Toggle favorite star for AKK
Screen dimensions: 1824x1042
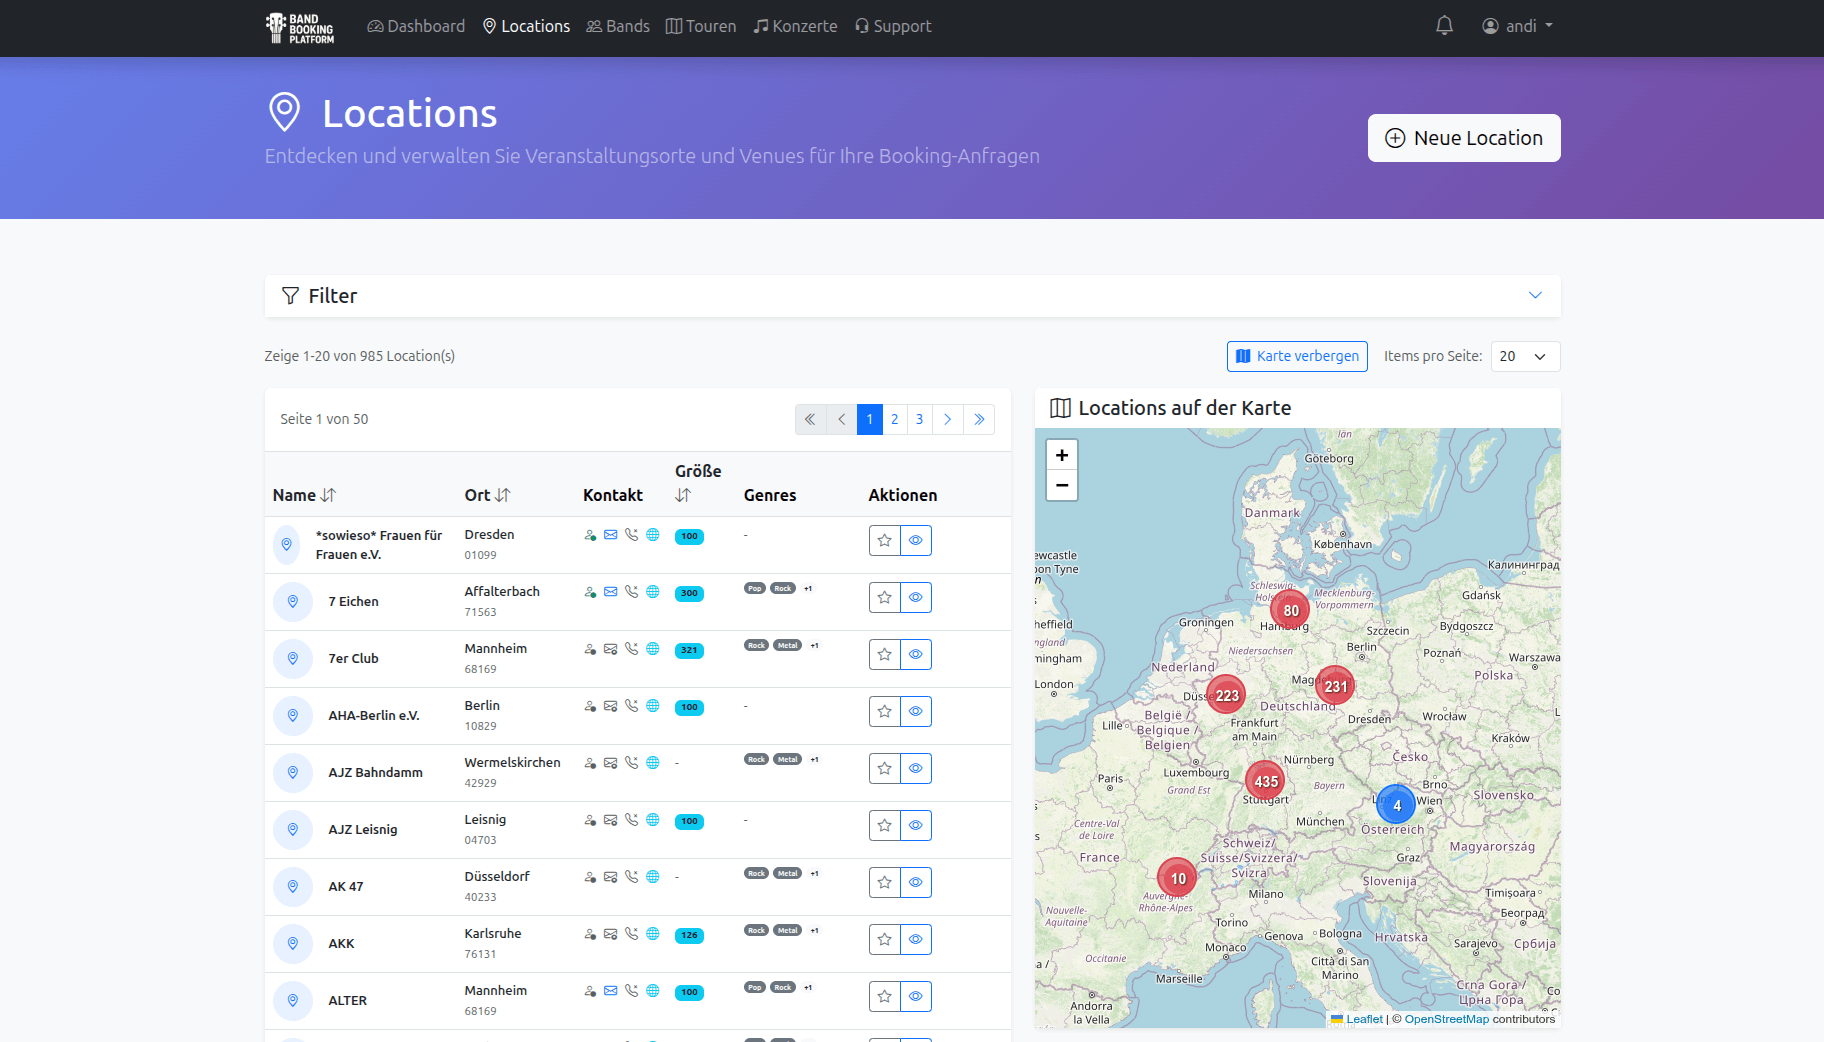884,940
